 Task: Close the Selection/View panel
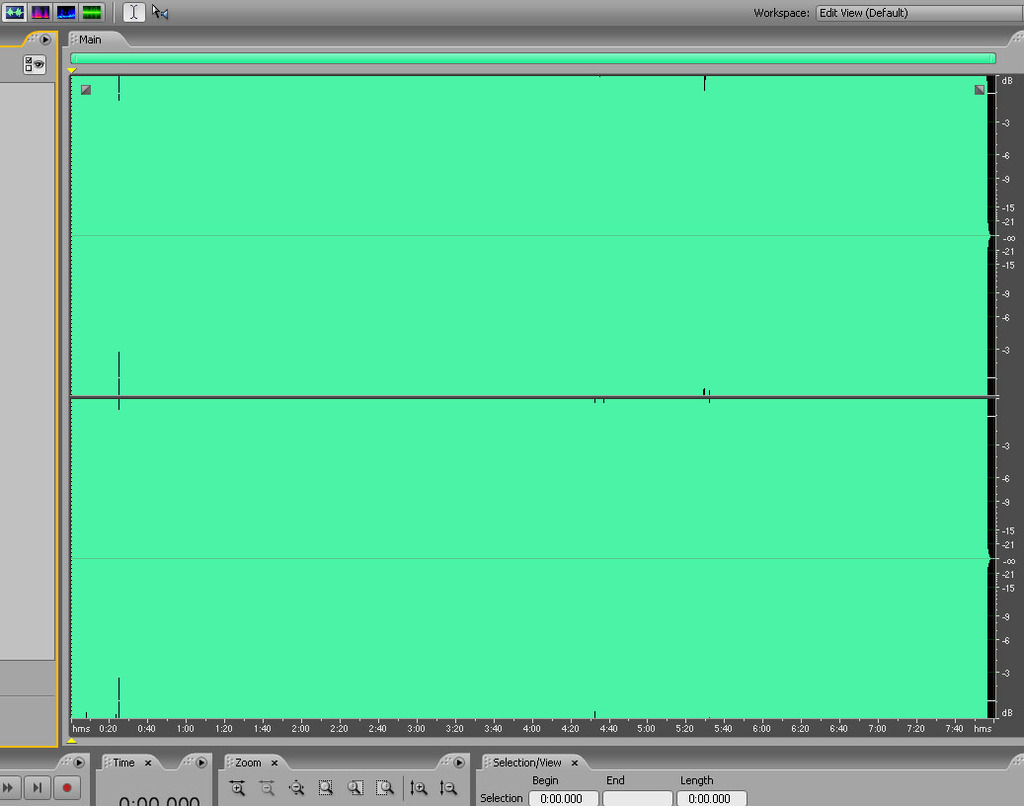pos(575,763)
